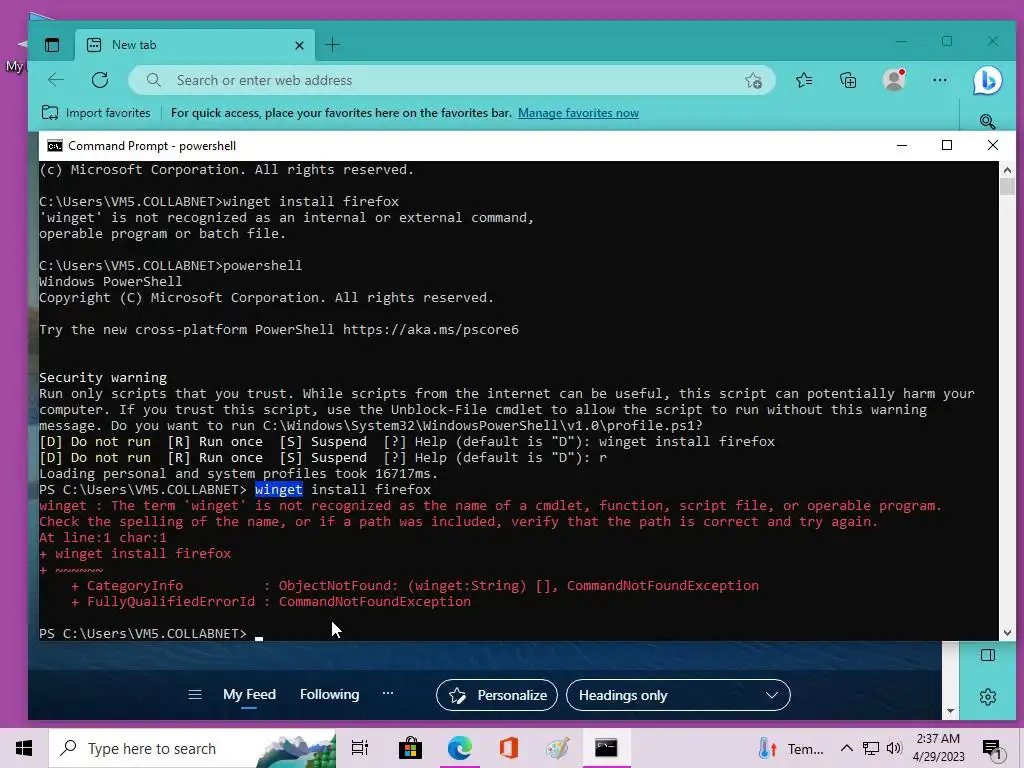Open network status tray icon
The width and height of the screenshot is (1024, 768).
coord(871,748)
